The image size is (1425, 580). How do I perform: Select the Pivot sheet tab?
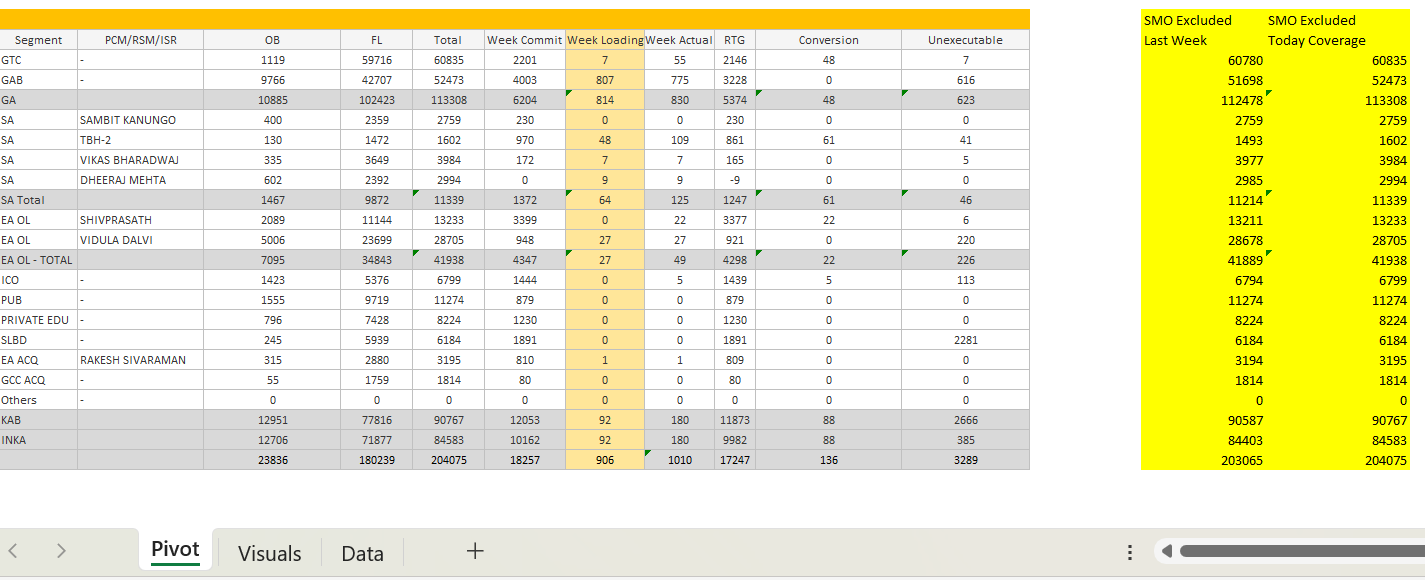175,550
